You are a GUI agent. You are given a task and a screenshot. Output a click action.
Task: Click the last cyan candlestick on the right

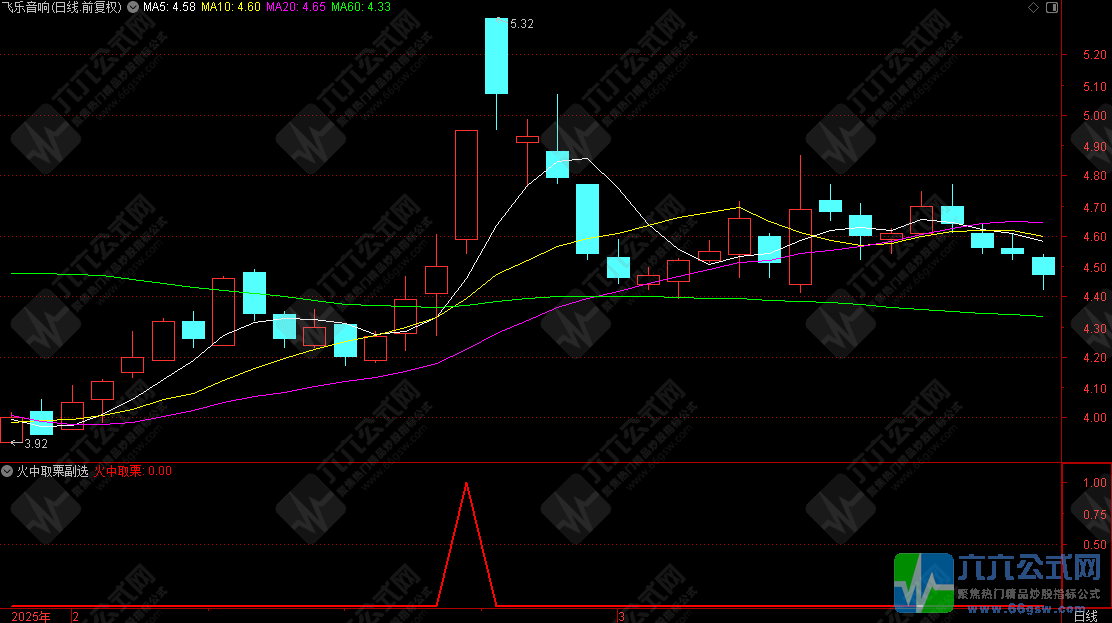(x=1043, y=265)
